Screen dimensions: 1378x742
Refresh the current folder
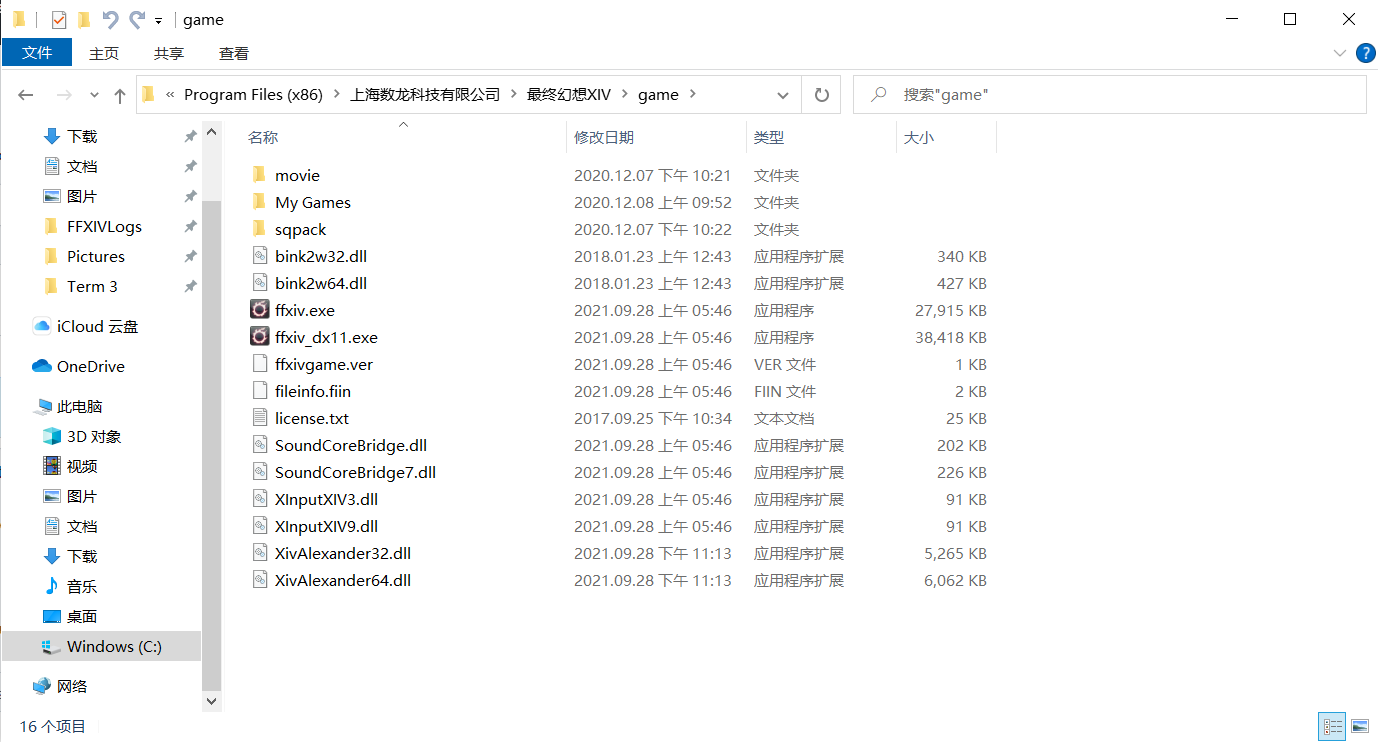pos(821,95)
